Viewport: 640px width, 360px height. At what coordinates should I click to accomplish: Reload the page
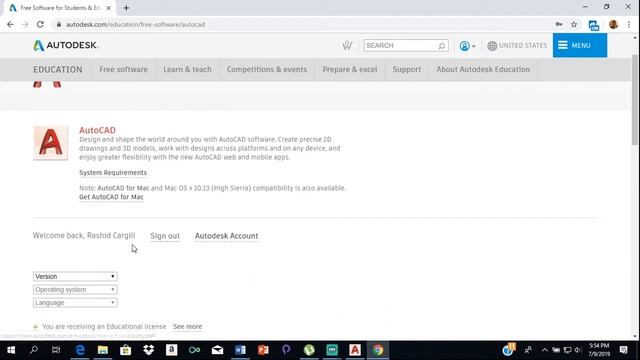pyautogui.click(x=40, y=24)
